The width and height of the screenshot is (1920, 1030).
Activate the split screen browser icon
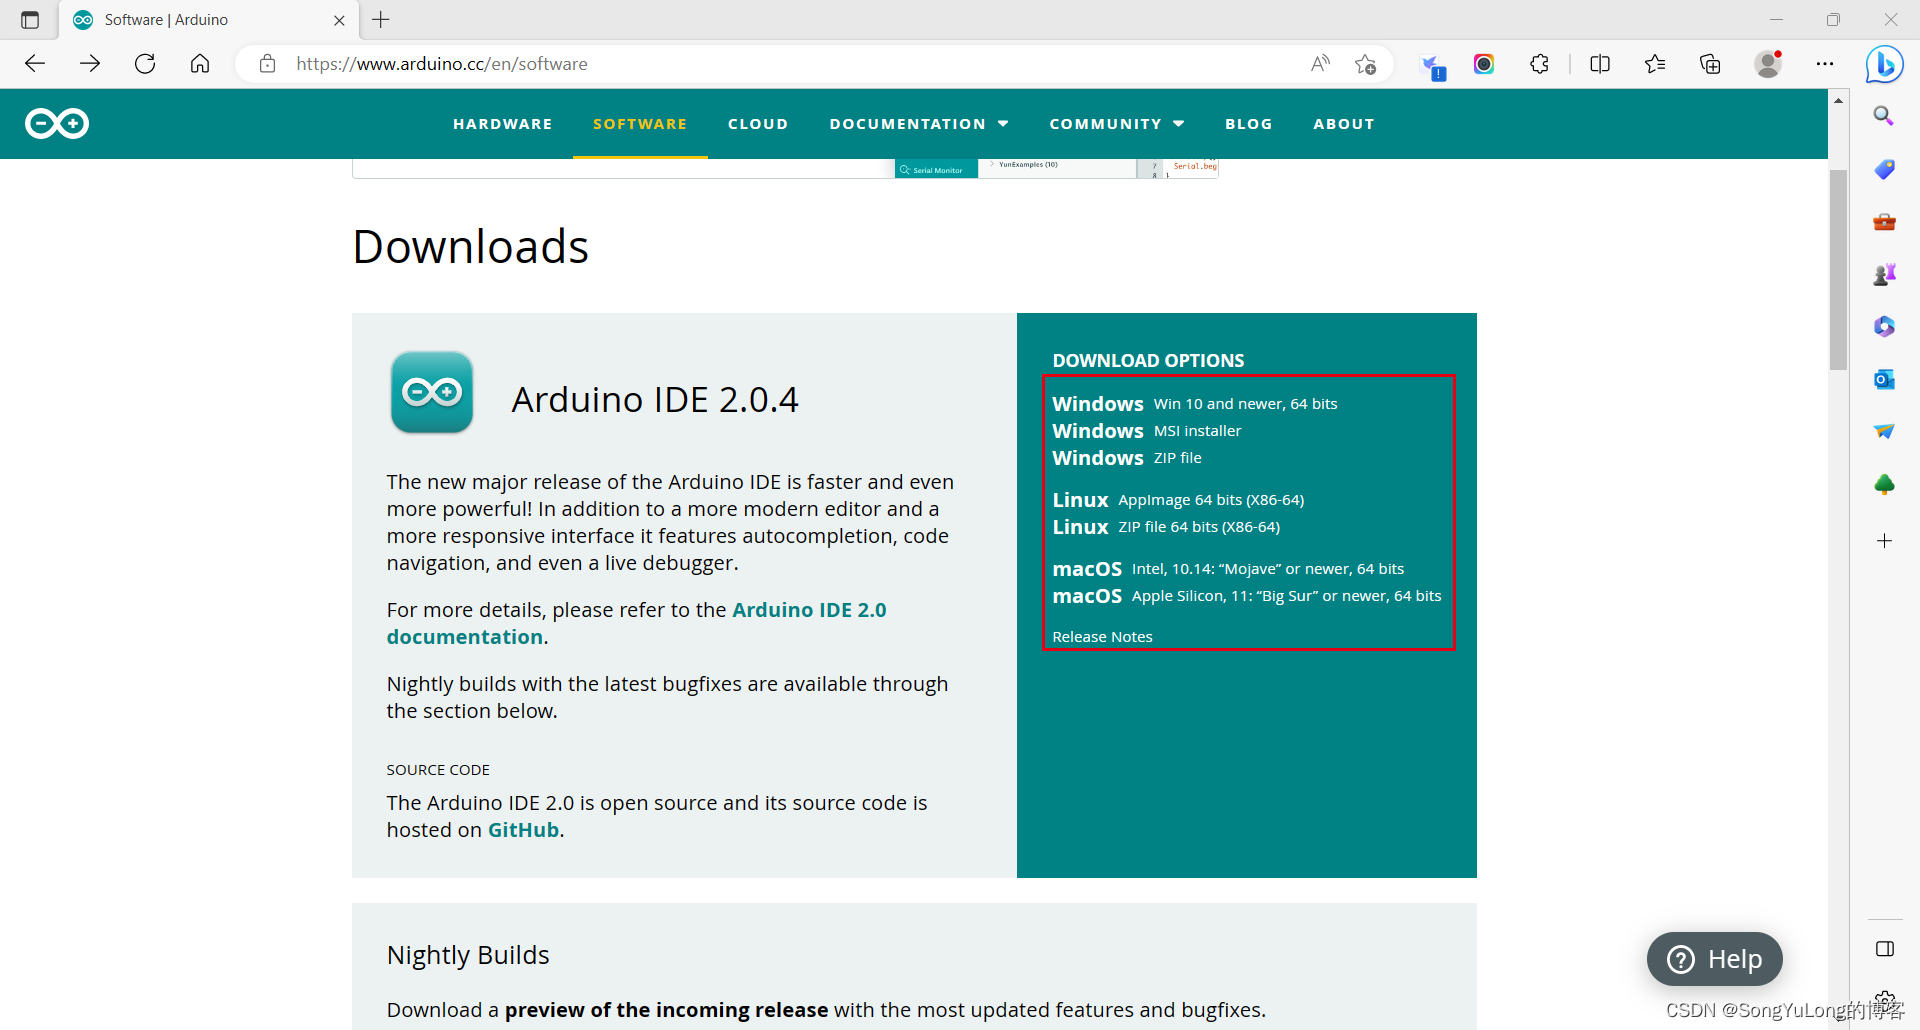[1600, 63]
